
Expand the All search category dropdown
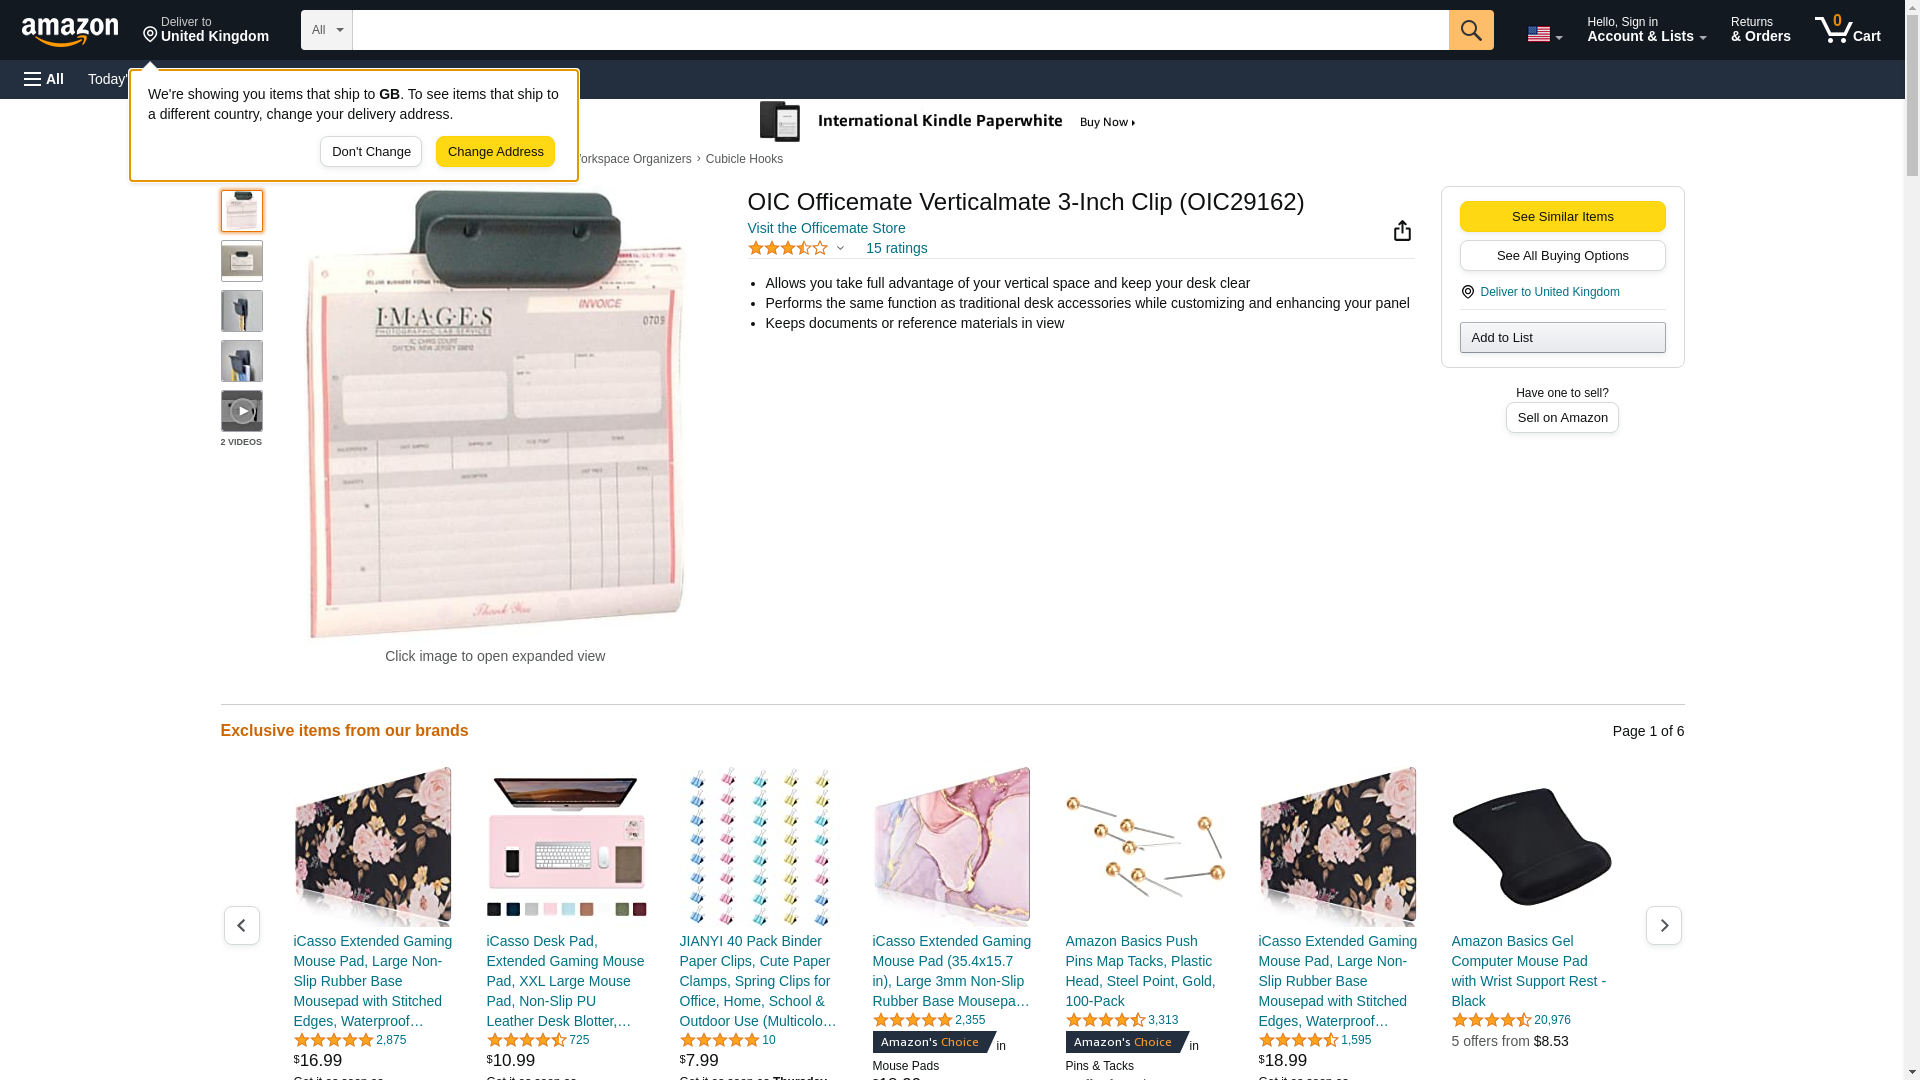(x=326, y=30)
